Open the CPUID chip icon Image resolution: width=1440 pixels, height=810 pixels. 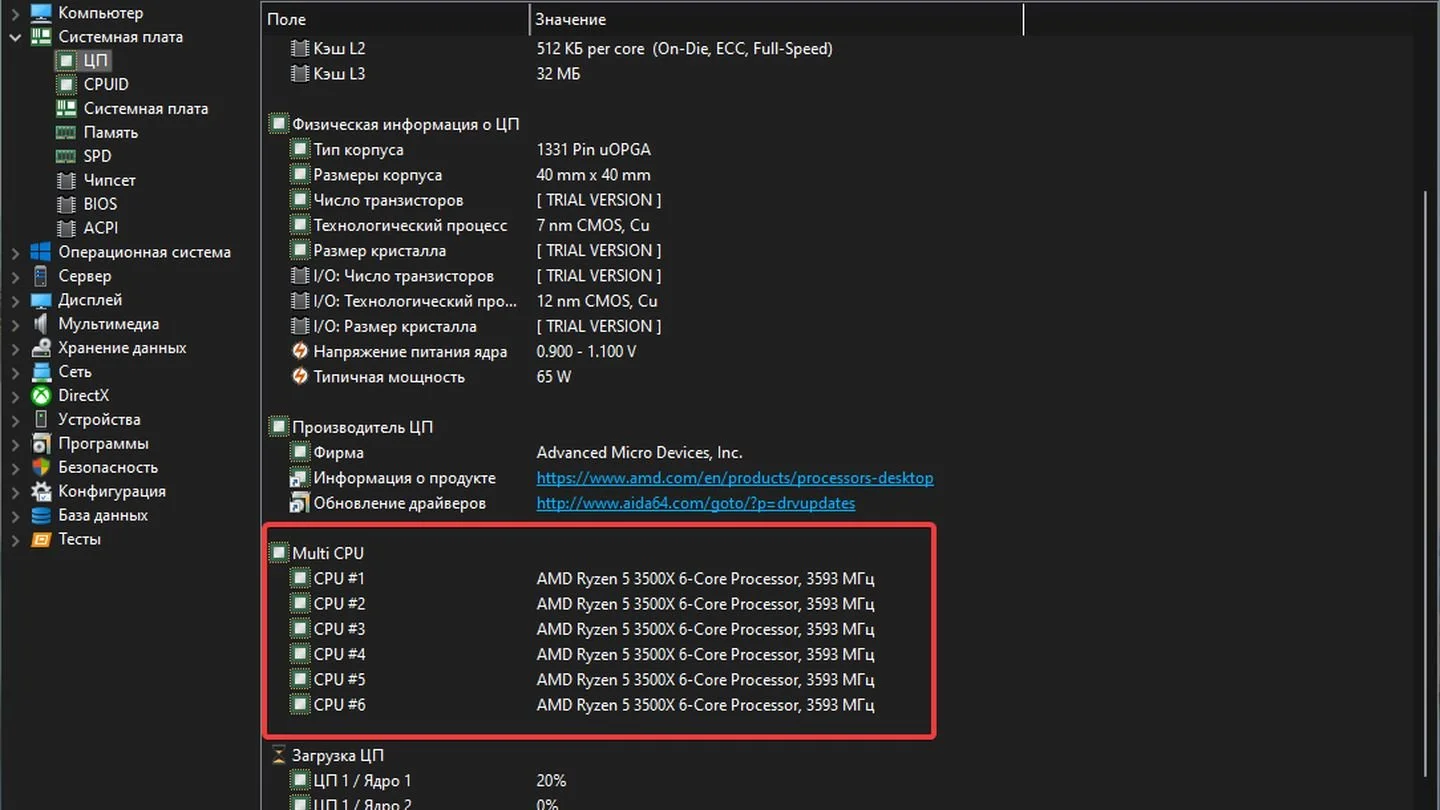click(x=65, y=85)
